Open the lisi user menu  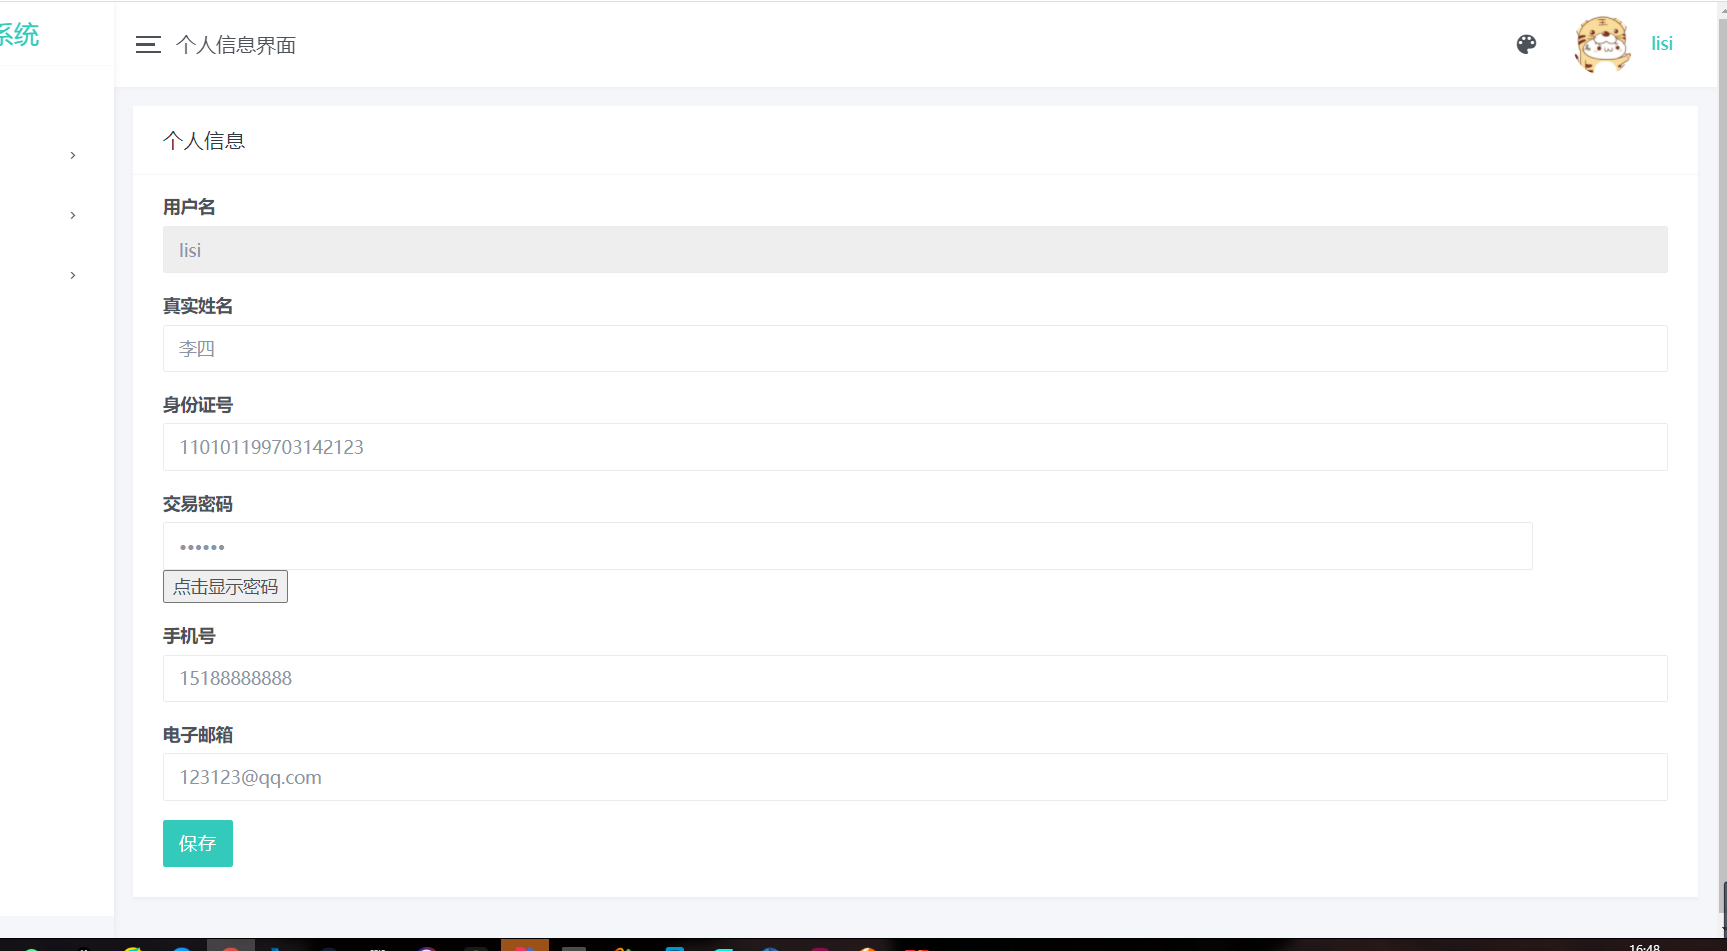point(1661,44)
